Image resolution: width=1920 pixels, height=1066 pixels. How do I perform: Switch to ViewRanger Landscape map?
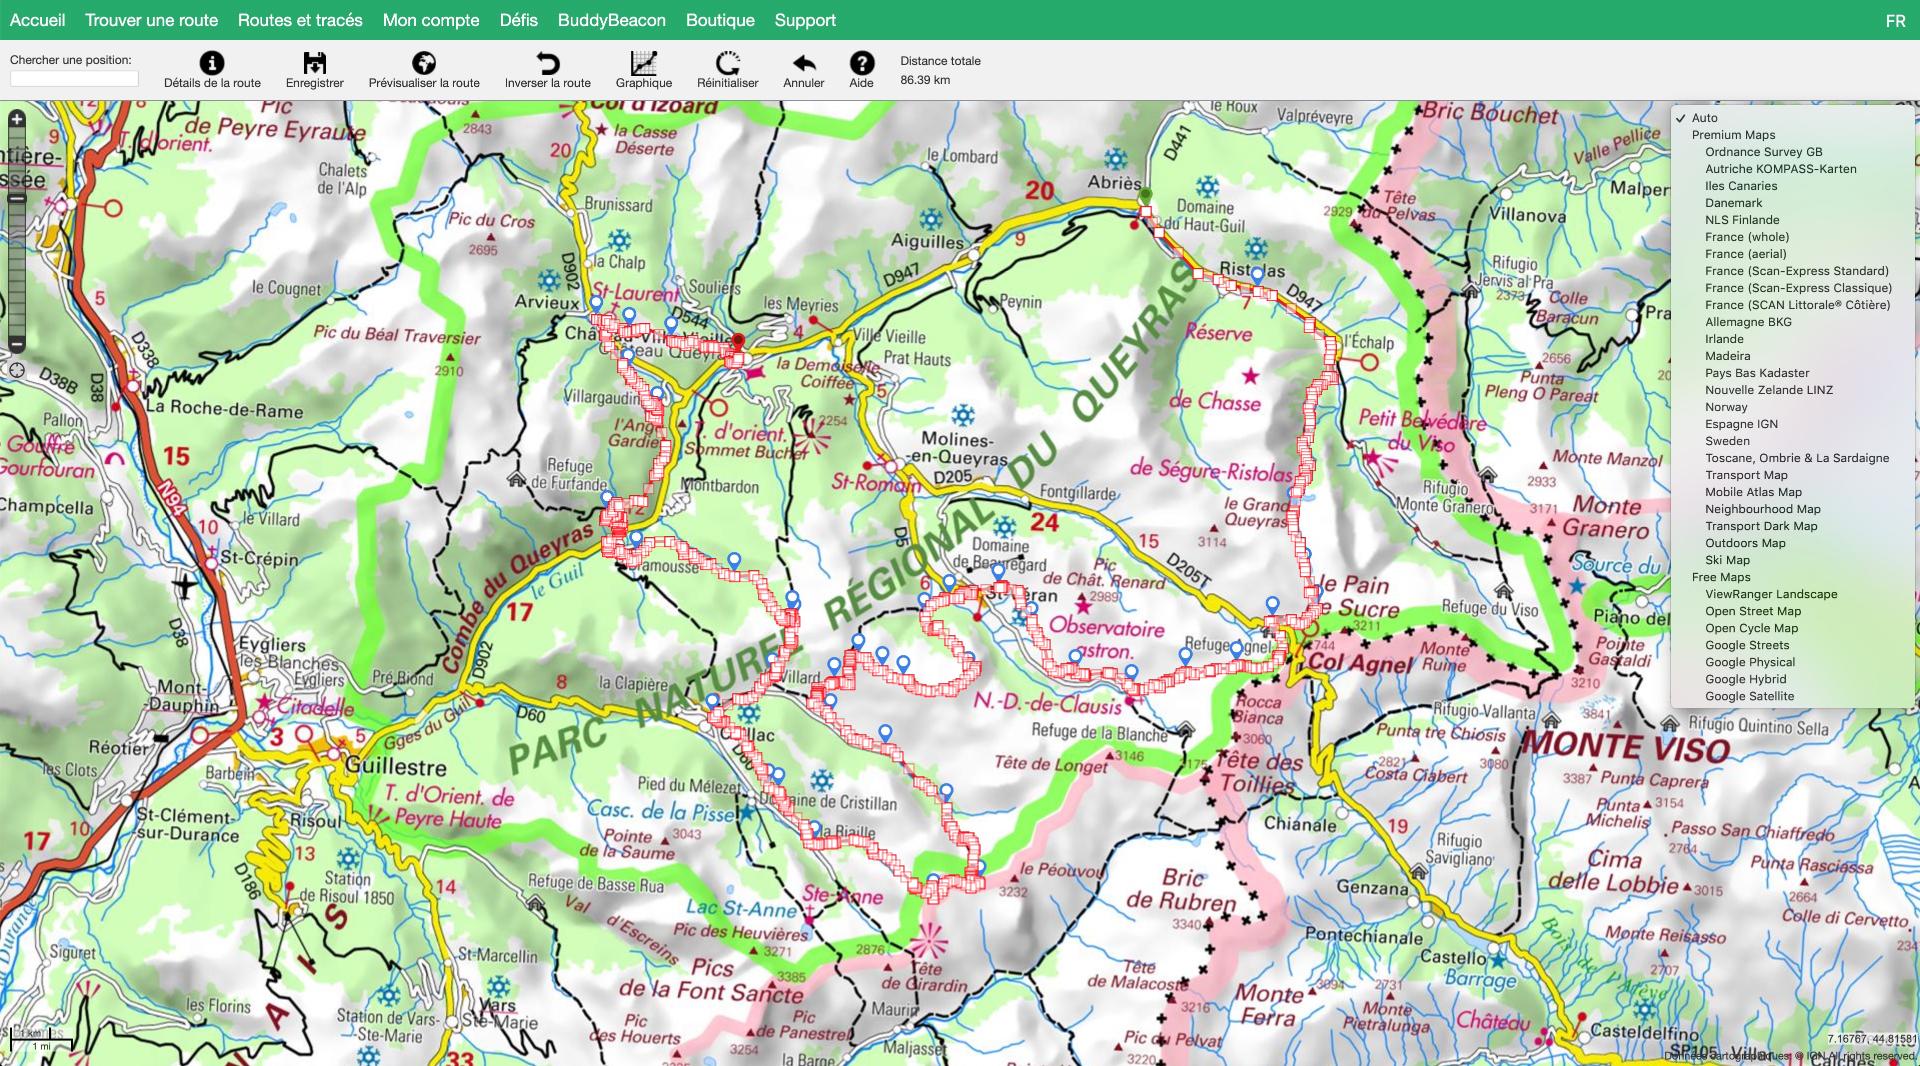click(1771, 594)
